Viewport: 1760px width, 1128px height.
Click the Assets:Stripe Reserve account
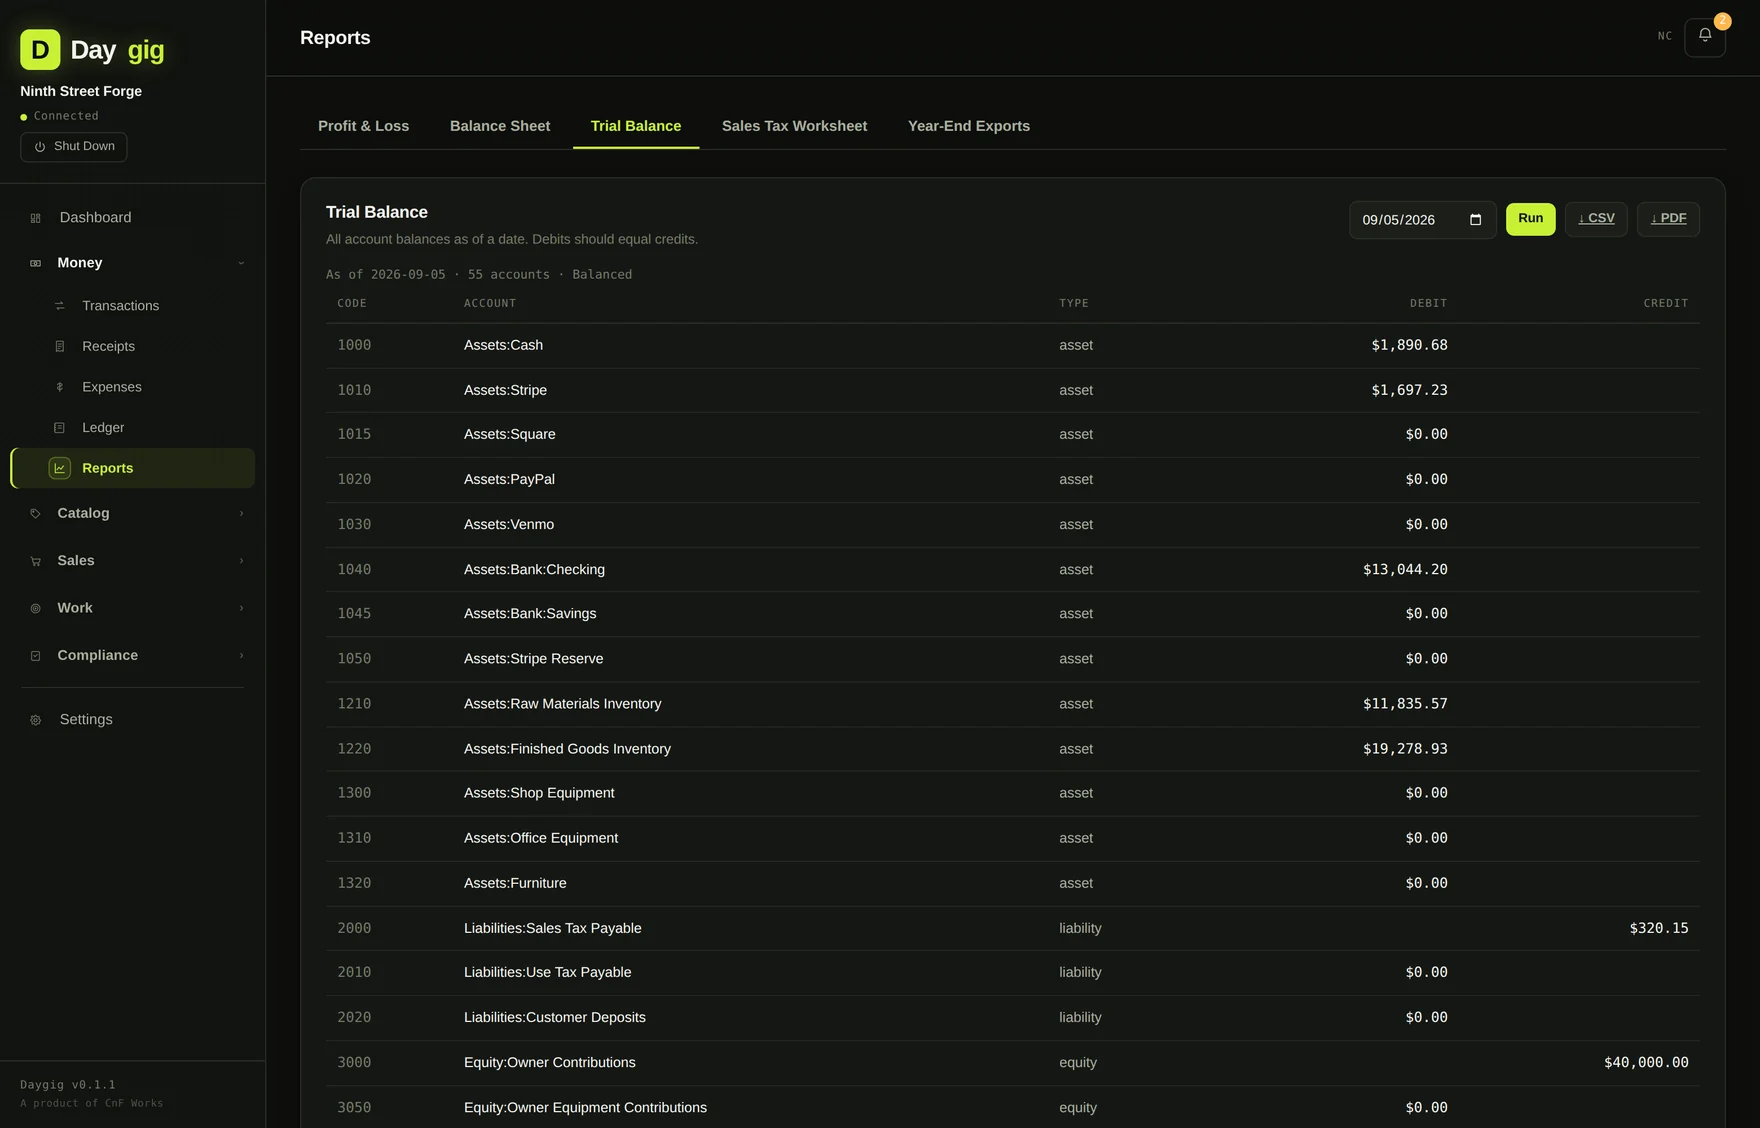coord(534,659)
